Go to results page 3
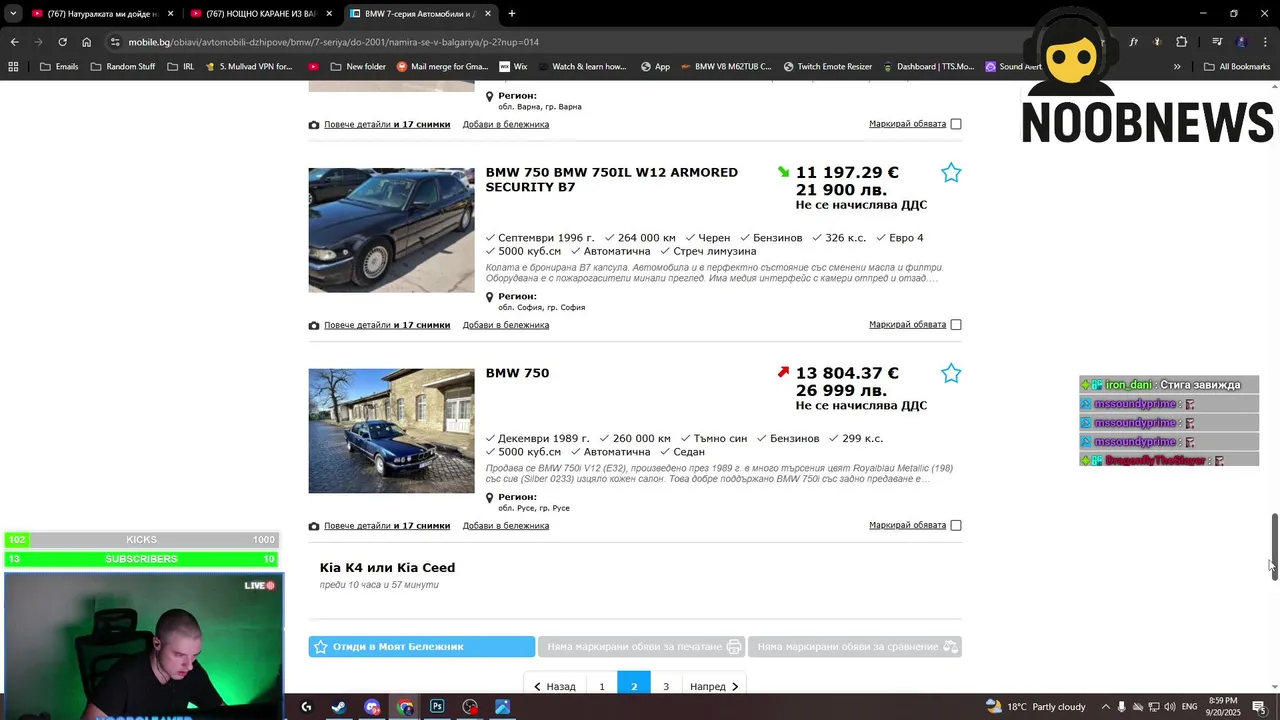The width and height of the screenshot is (1280, 720). [x=666, y=686]
